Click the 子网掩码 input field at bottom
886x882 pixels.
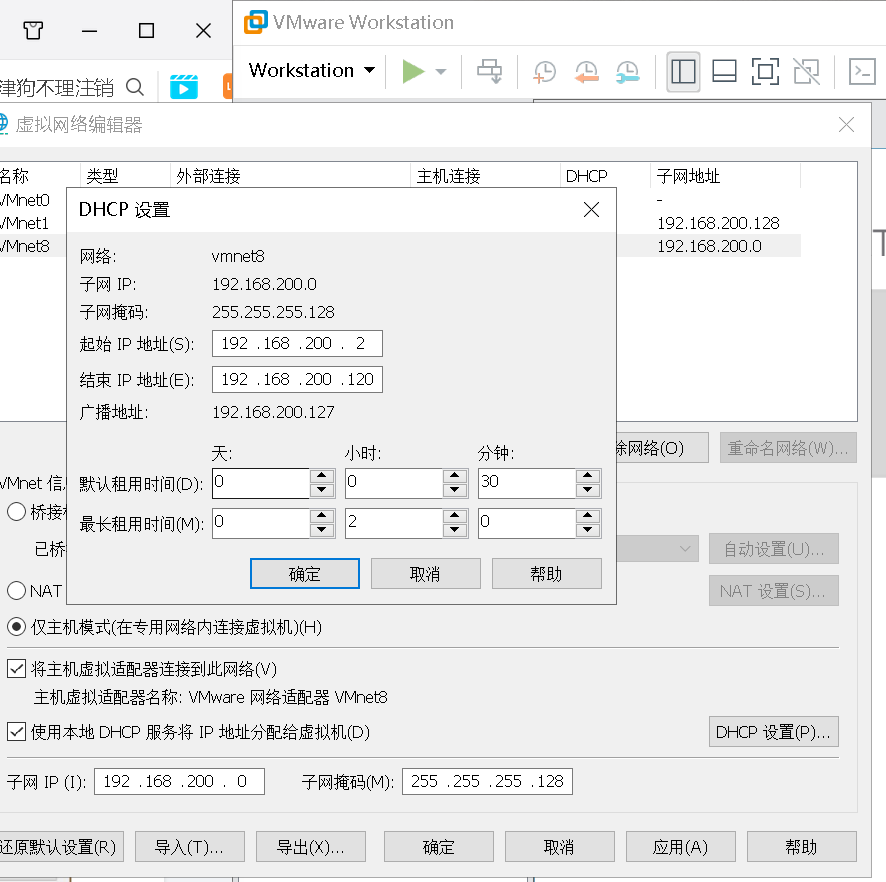pos(487,781)
